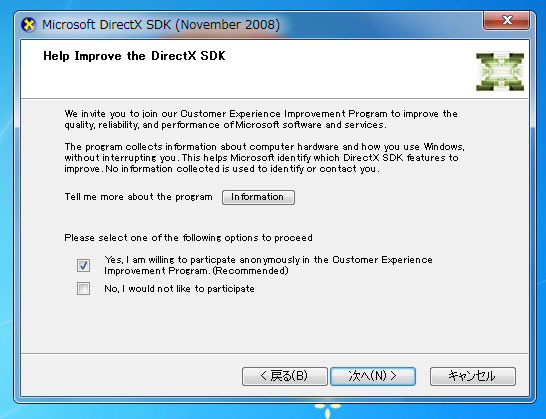
Task: Uncheck the Yes, willing to participate checkbox
Action: point(83,265)
